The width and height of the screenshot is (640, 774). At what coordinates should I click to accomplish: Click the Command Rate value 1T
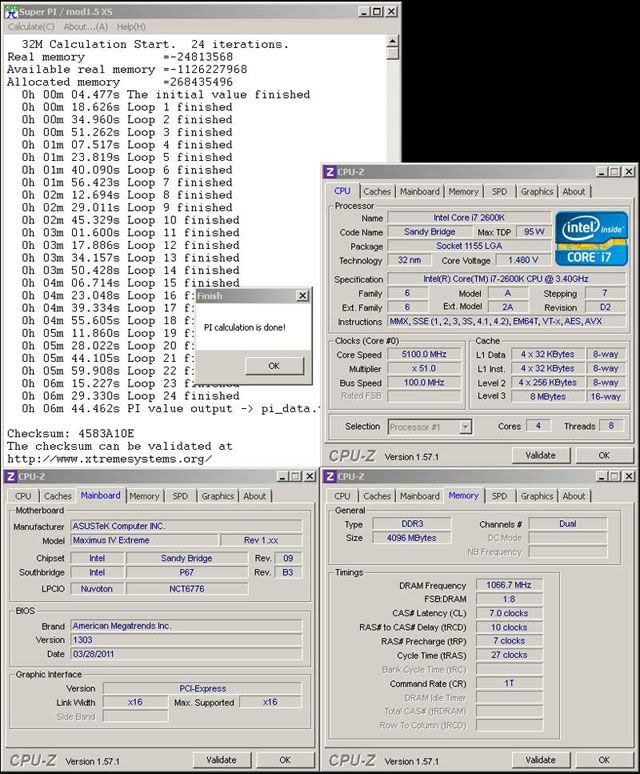click(x=509, y=683)
